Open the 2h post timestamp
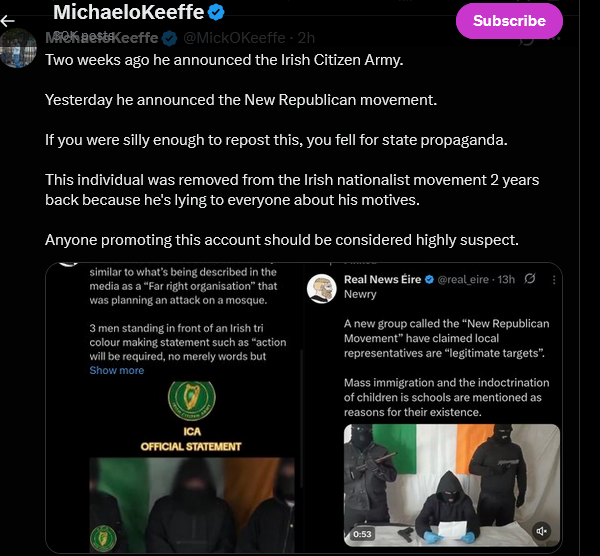Screen dimensions: 600x556 306,38
